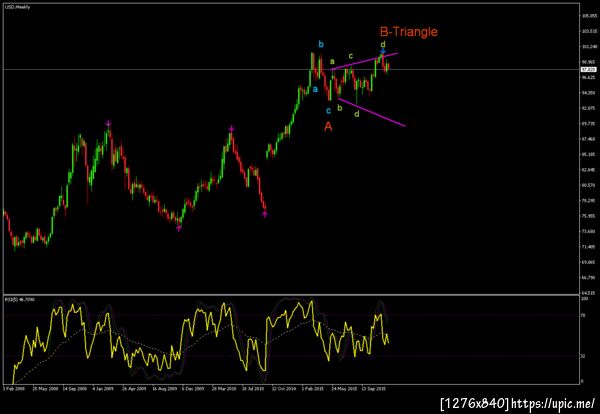Click the USD,Weekly chart title
Viewport: 600px width, 414px height.
click(x=18, y=7)
